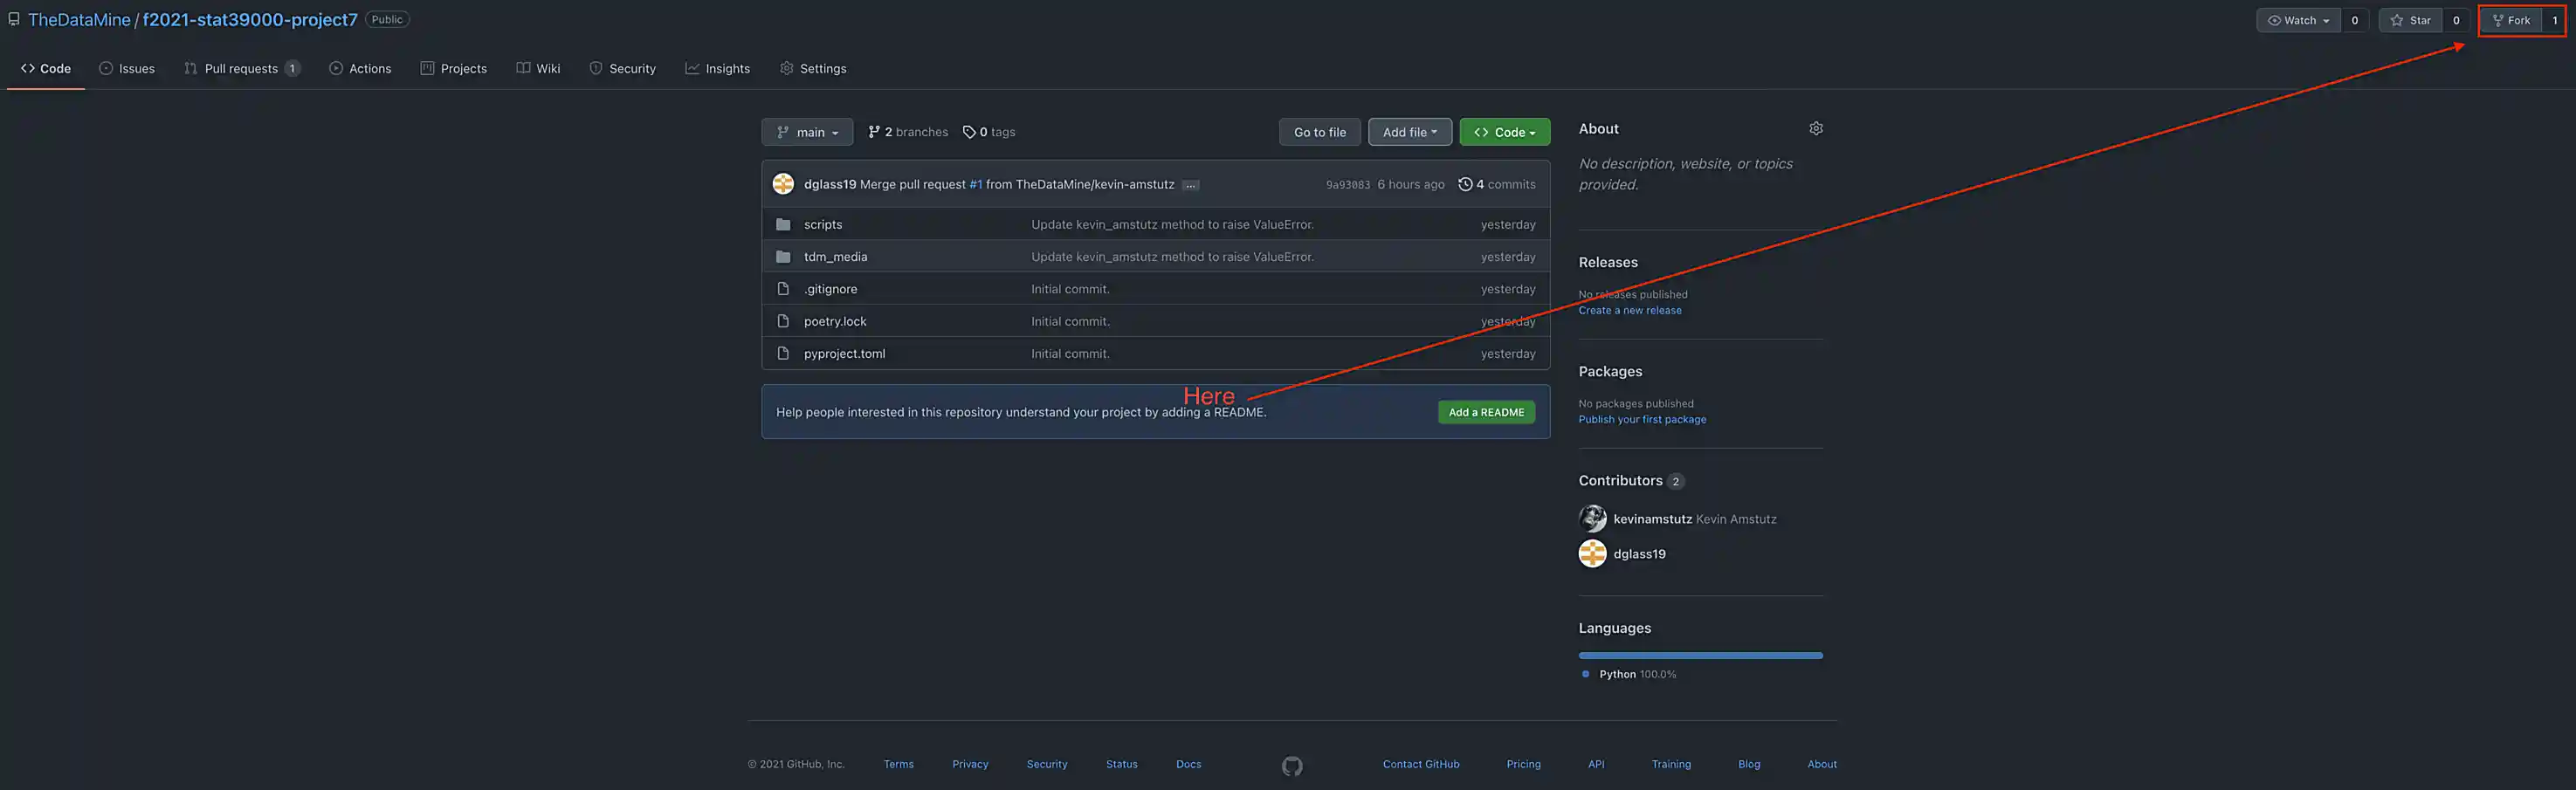Viewport: 2576px width, 790px height.
Task: Click Add a README button
Action: coord(1486,412)
